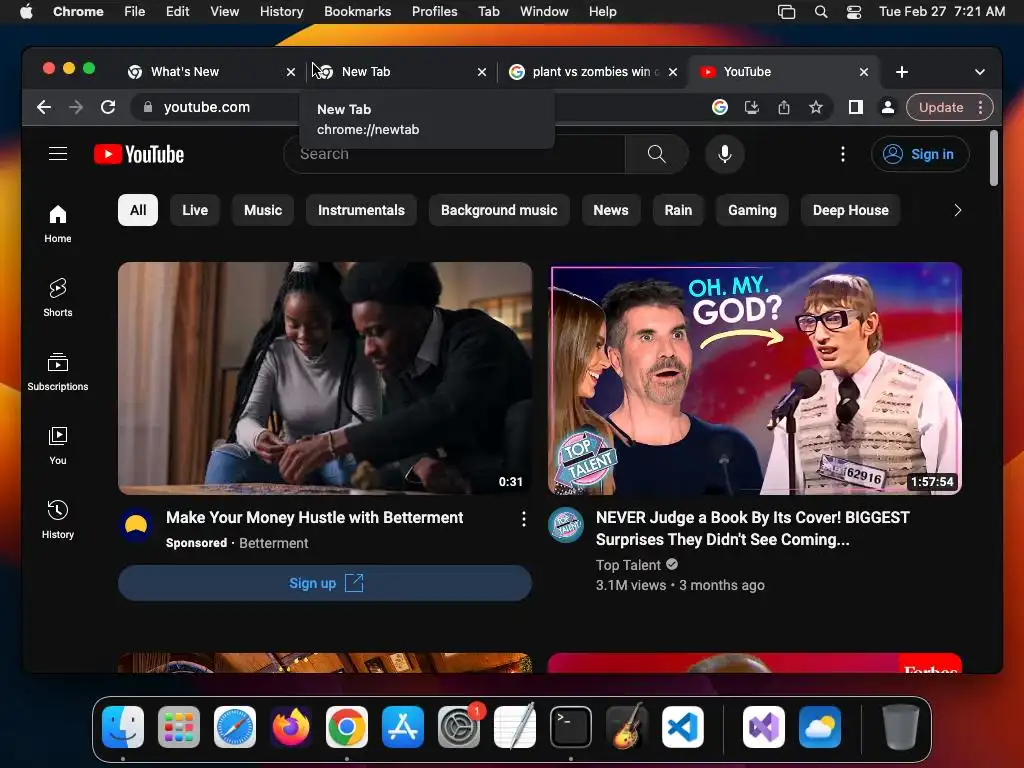Open the View menu in menu bar

point(224,12)
